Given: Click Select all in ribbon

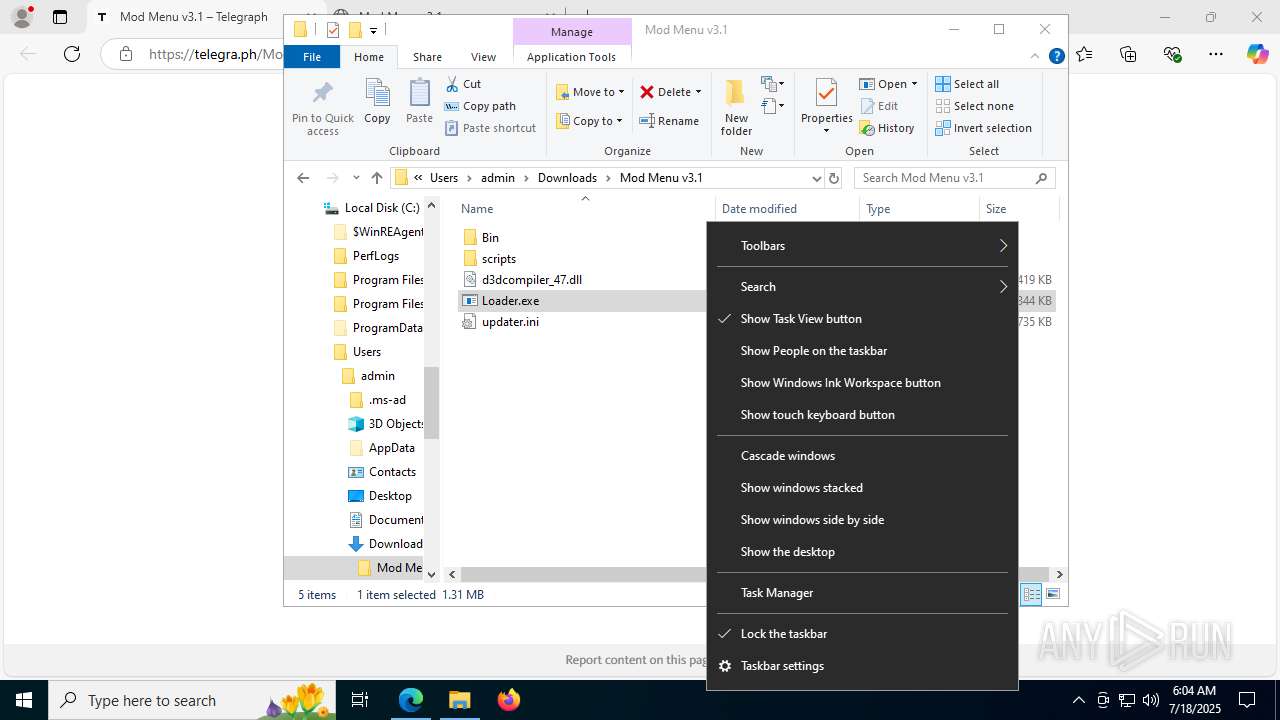Looking at the screenshot, I should tap(967, 84).
